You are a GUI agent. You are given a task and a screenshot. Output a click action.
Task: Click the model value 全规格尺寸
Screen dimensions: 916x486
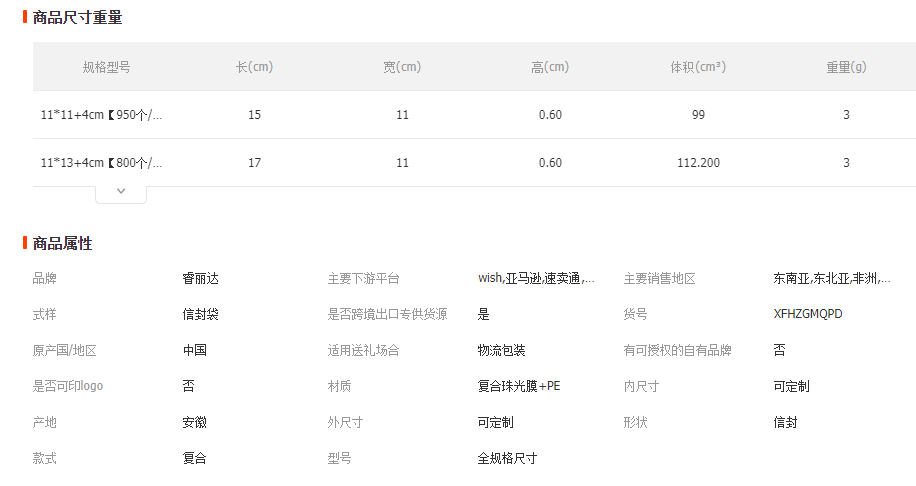(507, 458)
